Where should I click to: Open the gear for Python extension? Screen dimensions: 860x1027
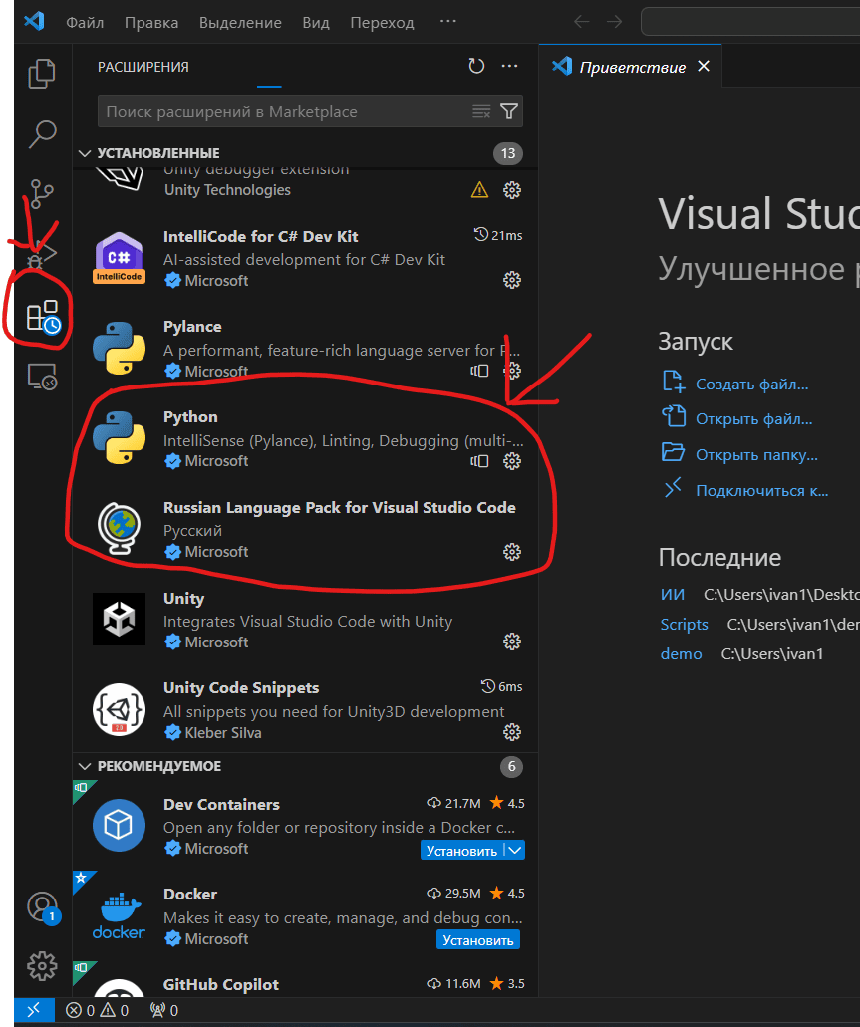click(512, 461)
